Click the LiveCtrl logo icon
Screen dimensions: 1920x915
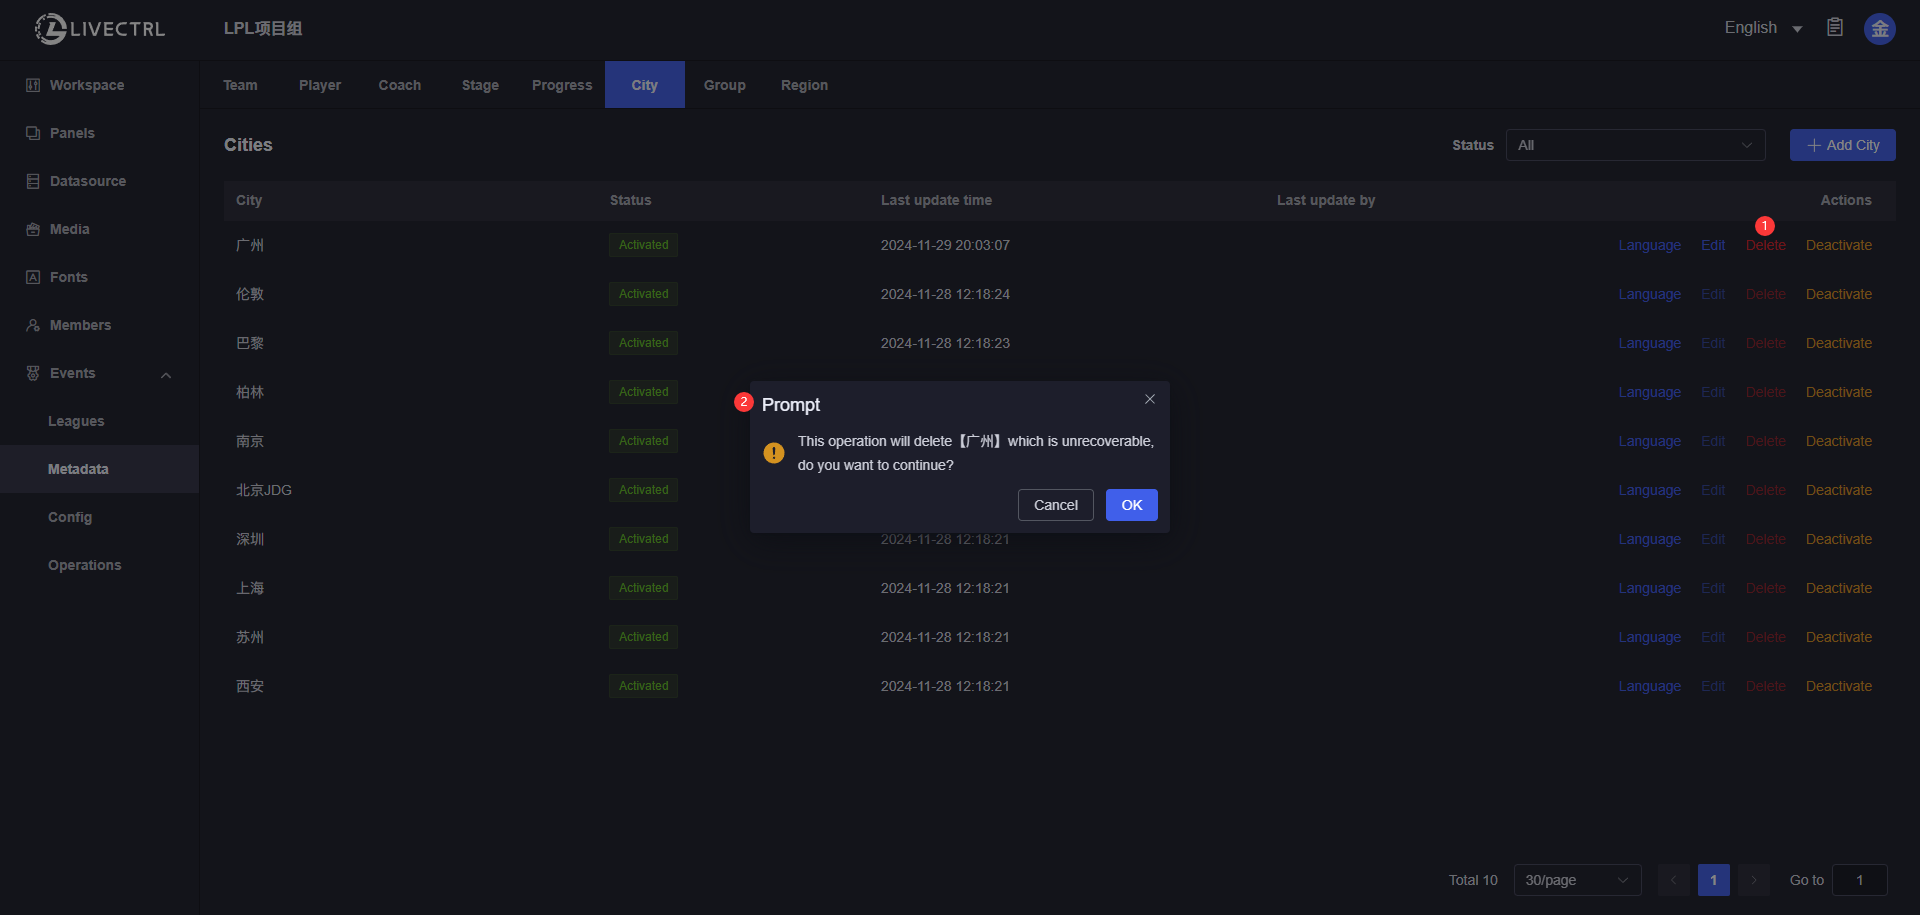(x=50, y=29)
